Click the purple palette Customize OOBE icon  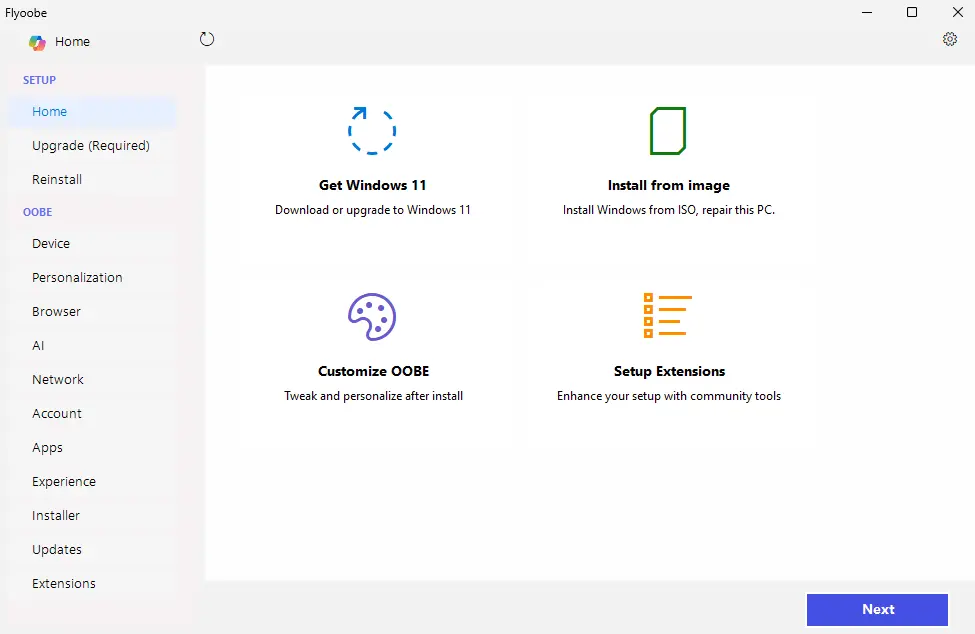point(372,317)
